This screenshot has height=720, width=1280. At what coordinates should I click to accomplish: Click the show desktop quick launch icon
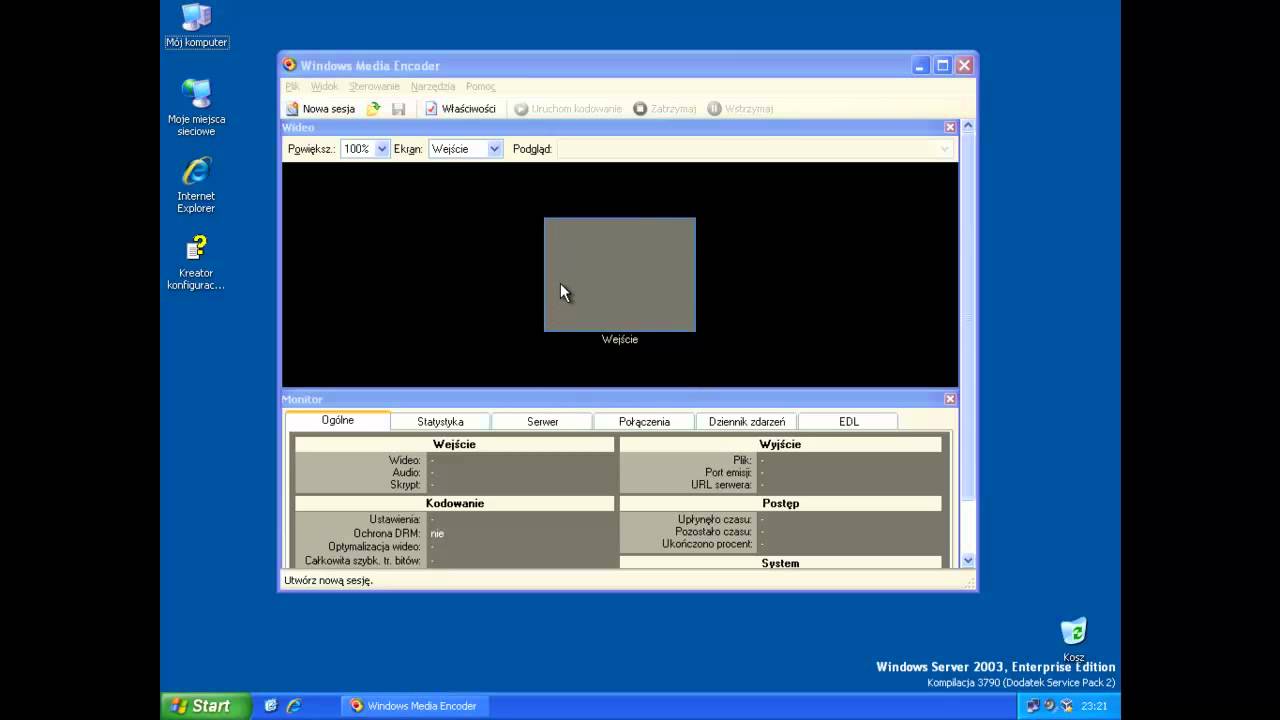click(270, 706)
